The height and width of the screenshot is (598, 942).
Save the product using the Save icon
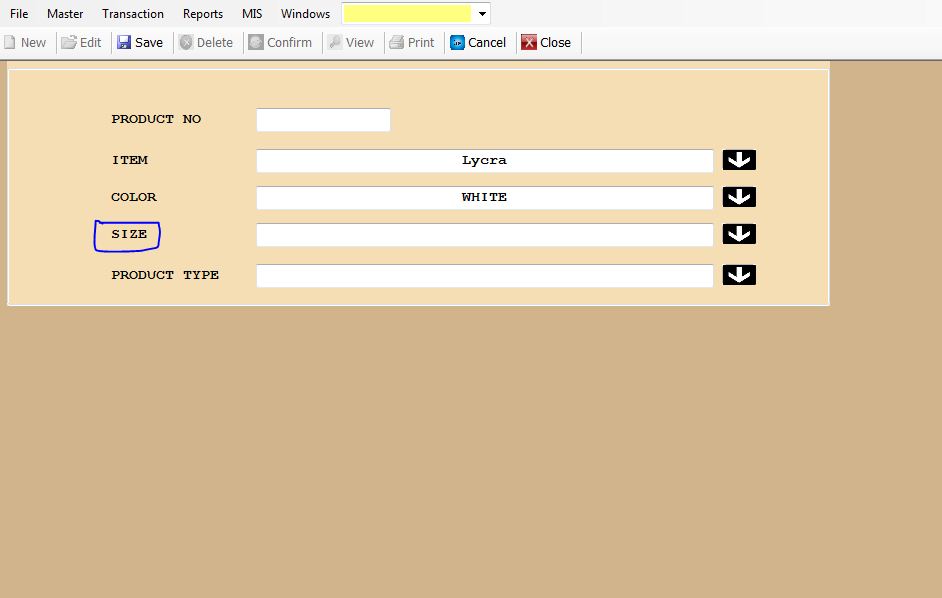point(124,43)
